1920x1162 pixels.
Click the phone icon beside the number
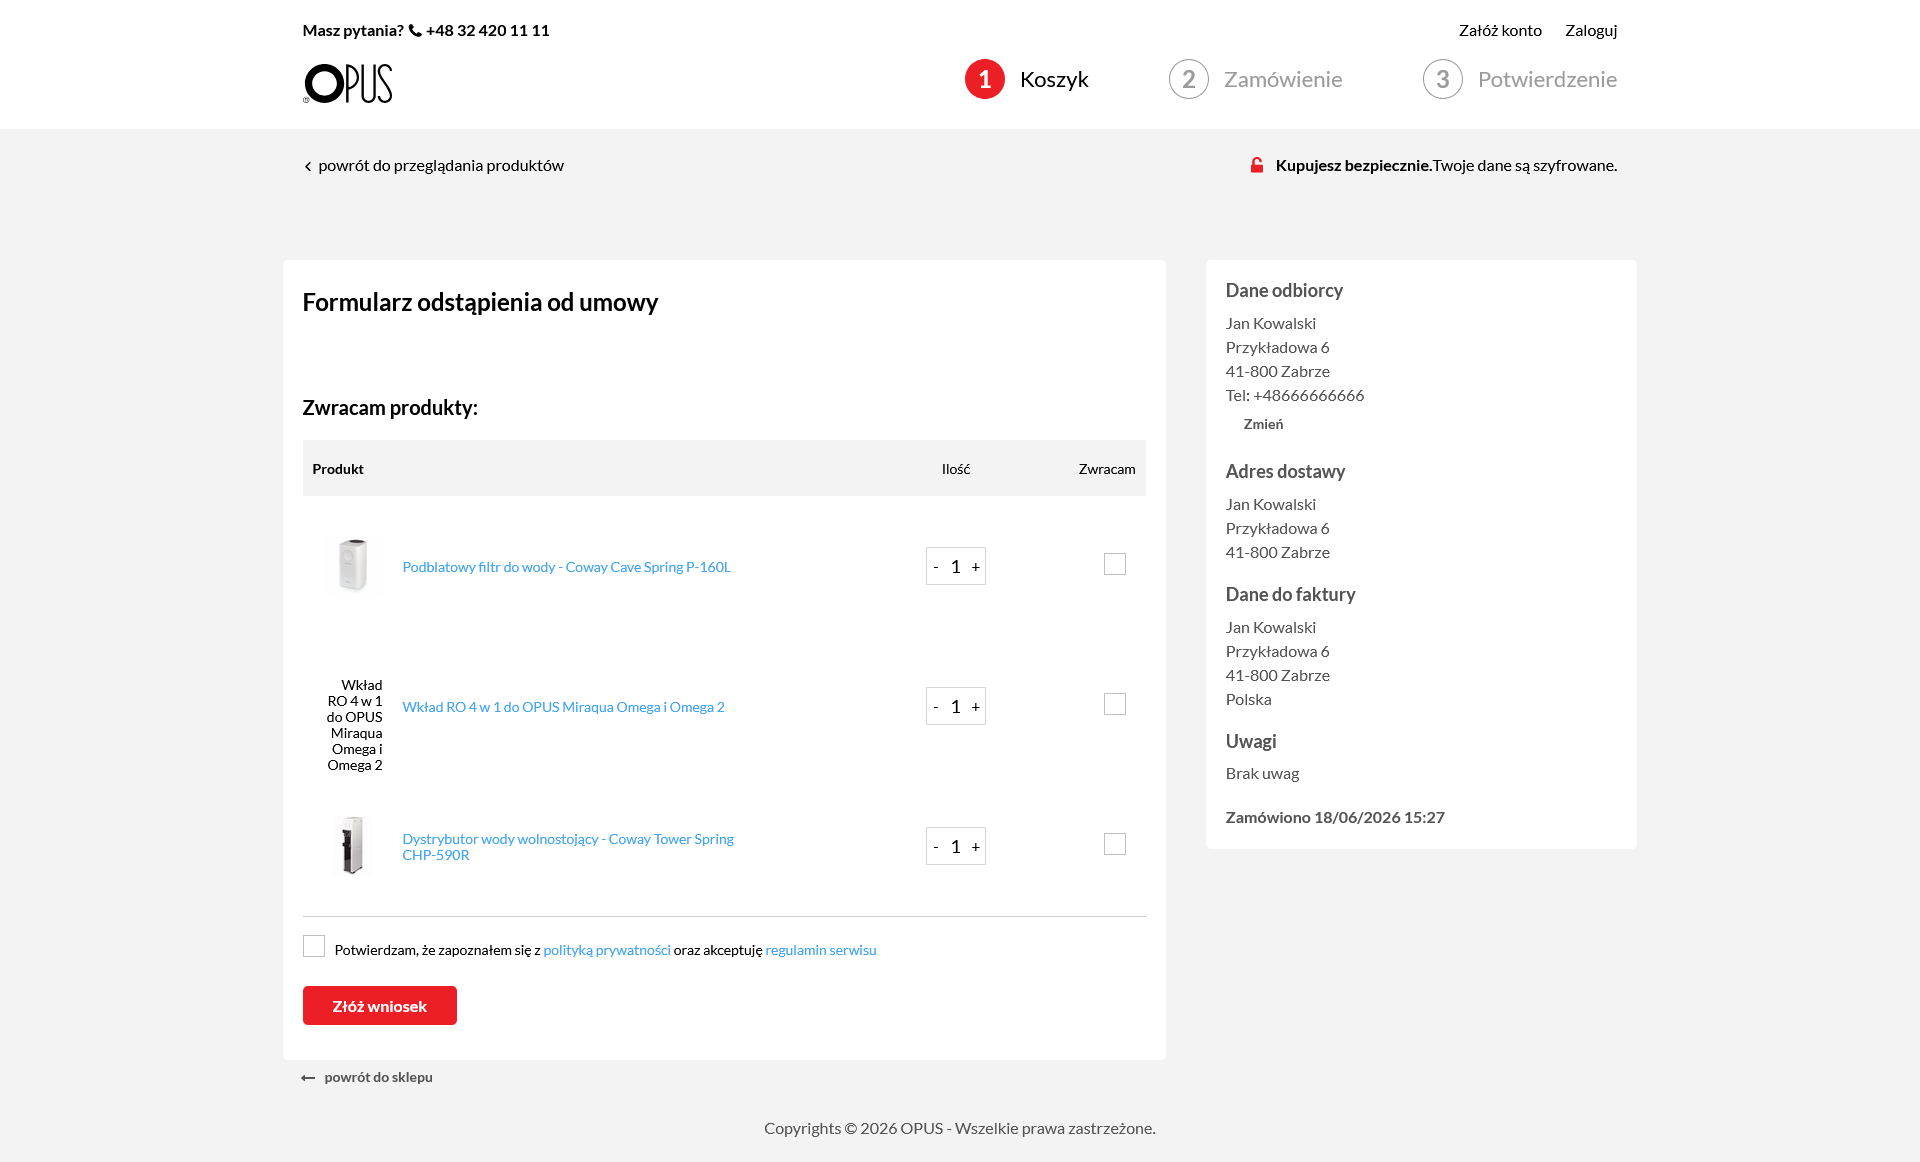415,31
